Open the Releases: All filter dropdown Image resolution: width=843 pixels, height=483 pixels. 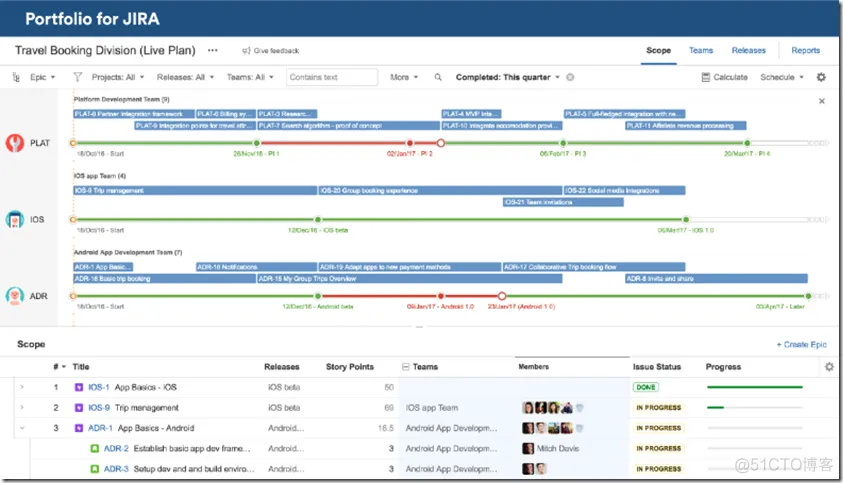pos(185,77)
